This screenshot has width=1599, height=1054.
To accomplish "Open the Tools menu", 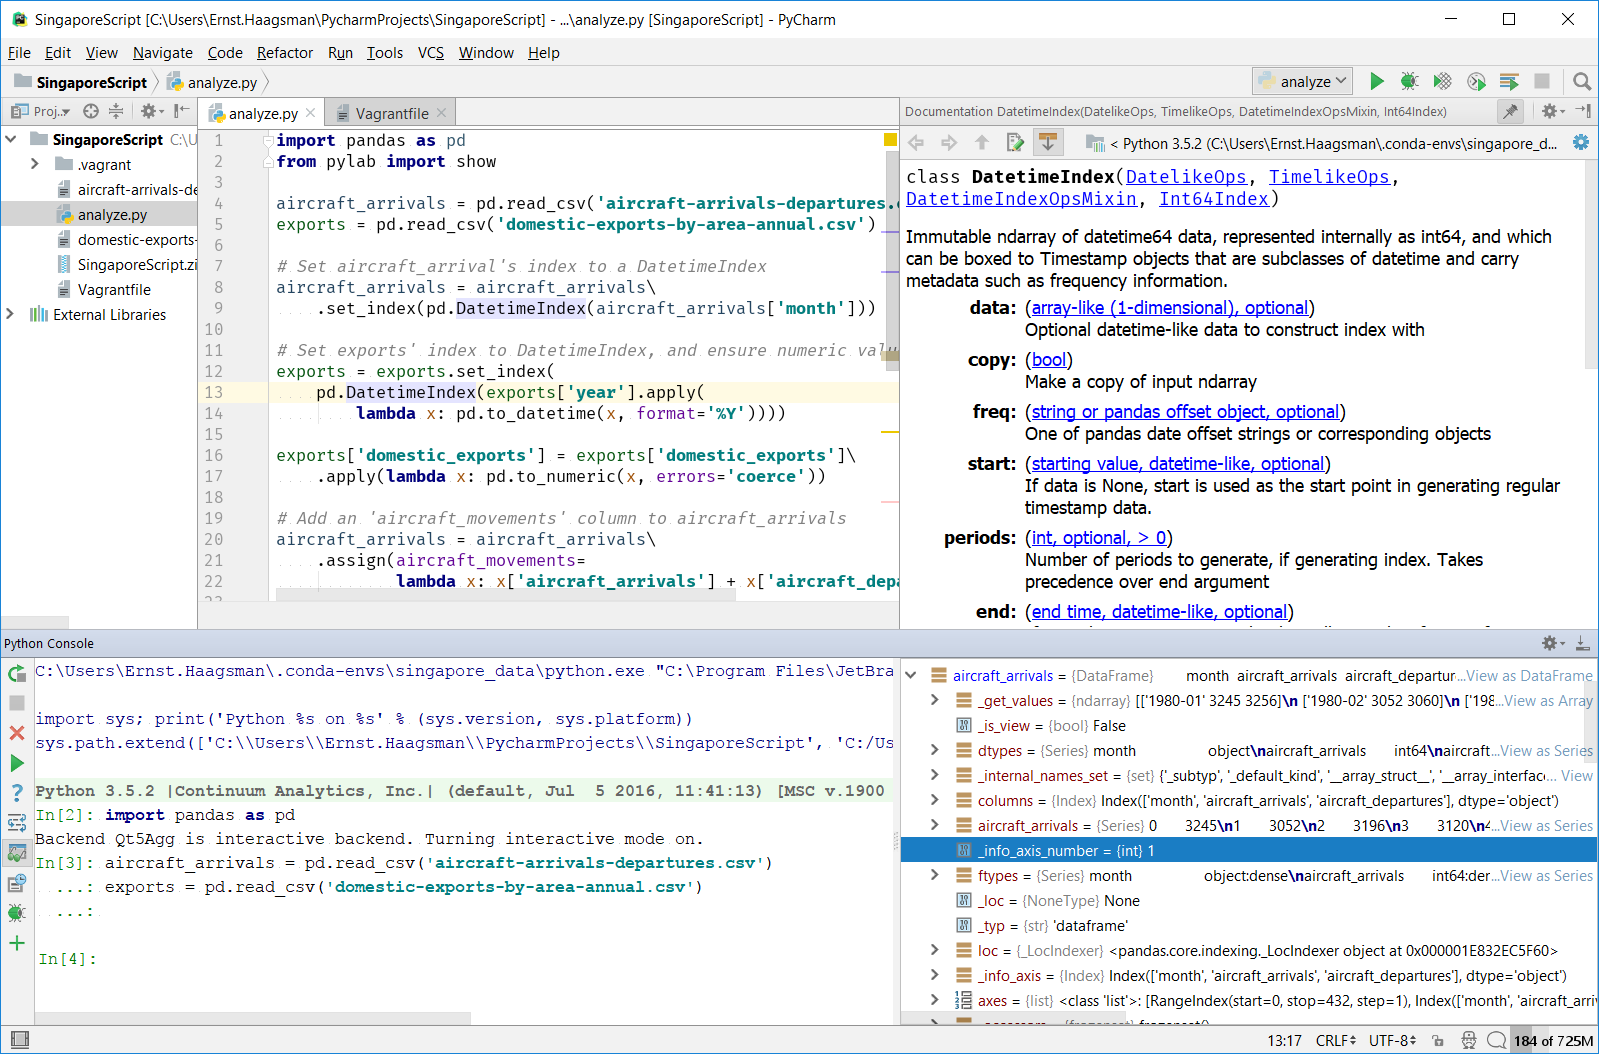I will click(385, 53).
